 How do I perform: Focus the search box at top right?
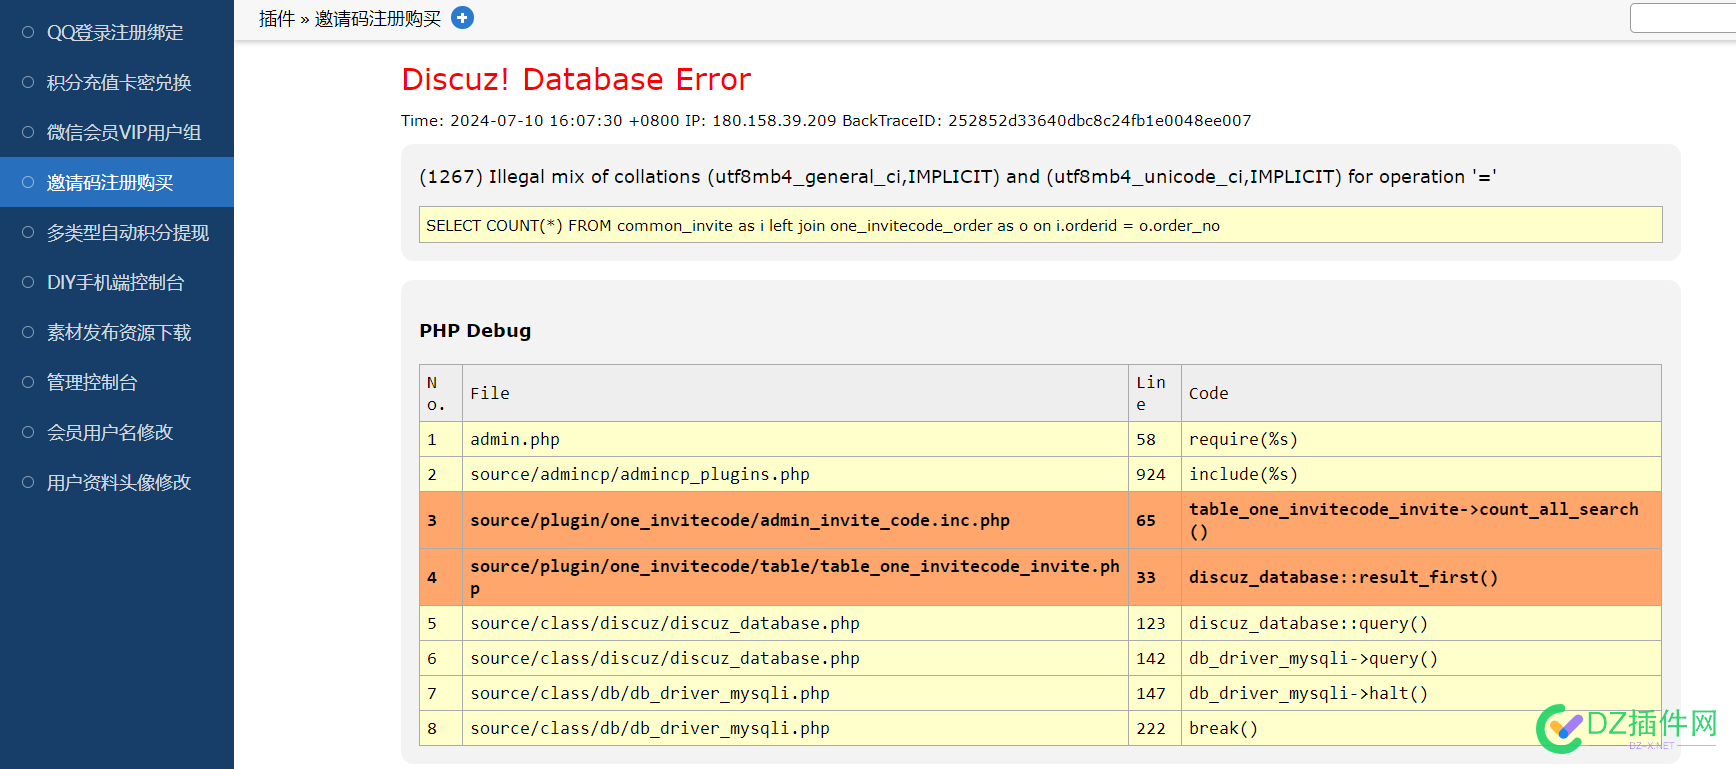point(1683,18)
